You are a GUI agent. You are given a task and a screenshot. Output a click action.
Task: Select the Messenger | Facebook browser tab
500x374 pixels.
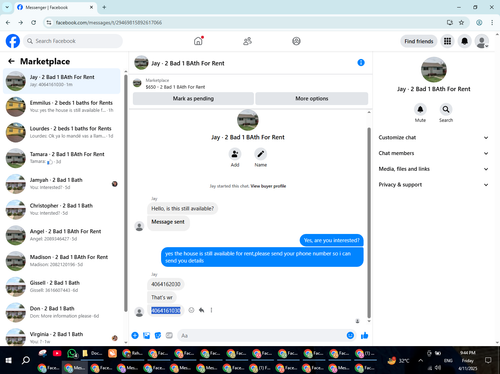[55, 7]
